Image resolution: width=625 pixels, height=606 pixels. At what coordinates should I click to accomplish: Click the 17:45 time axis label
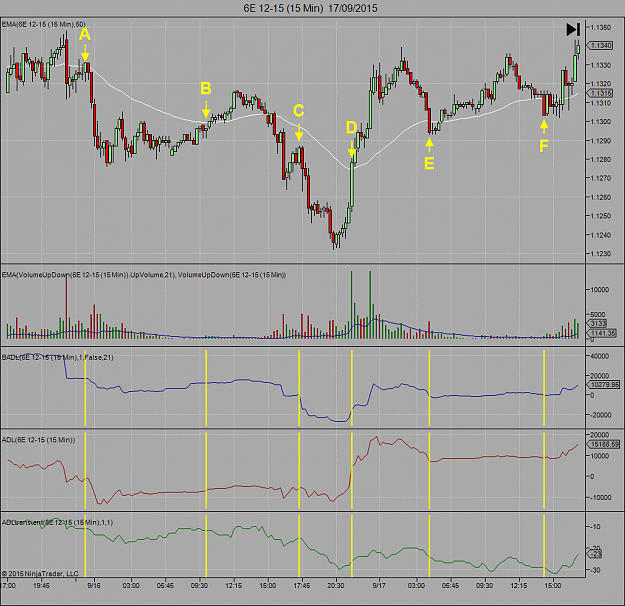302,586
